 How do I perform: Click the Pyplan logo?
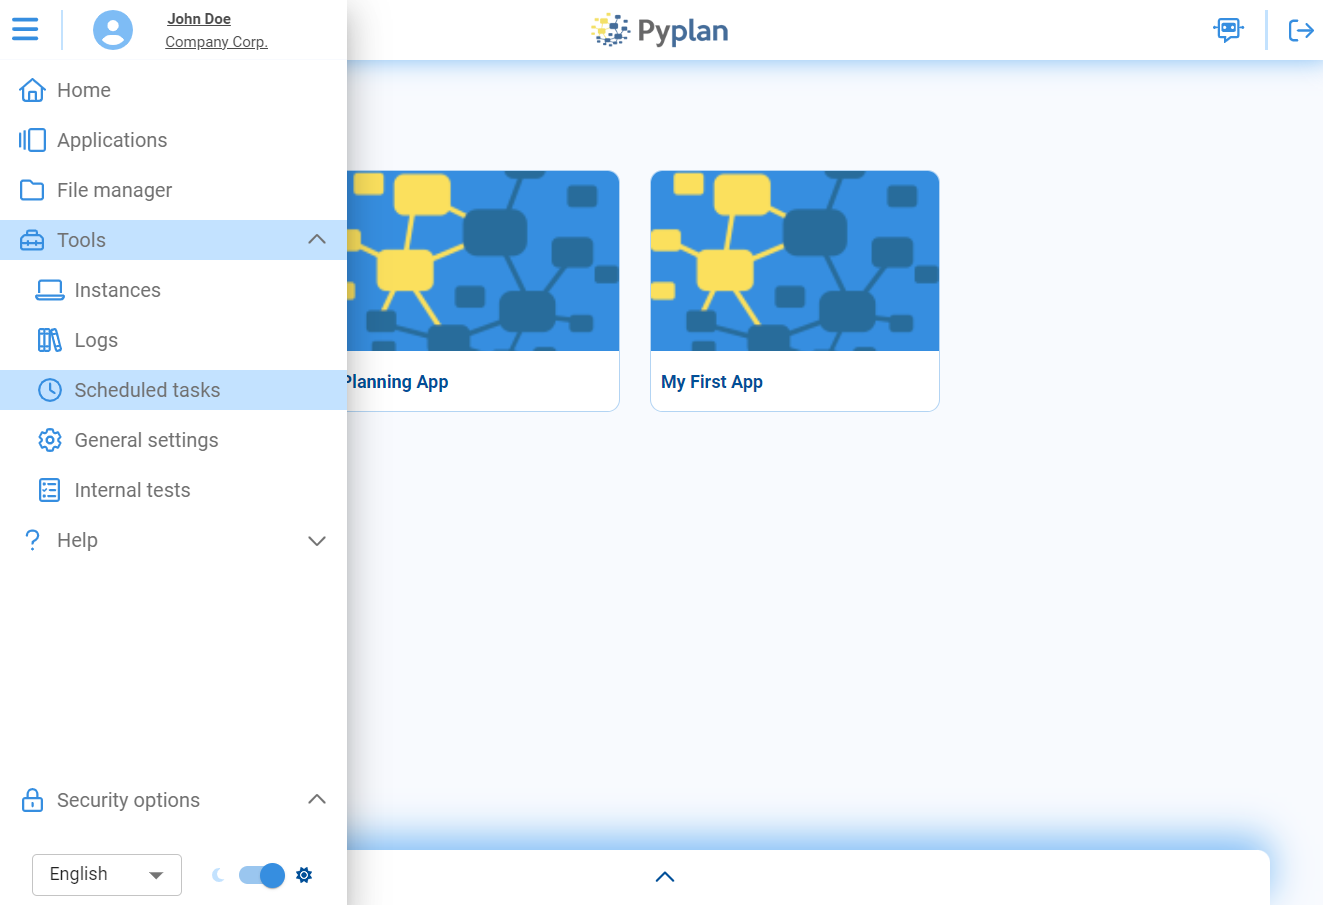pyautogui.click(x=660, y=31)
